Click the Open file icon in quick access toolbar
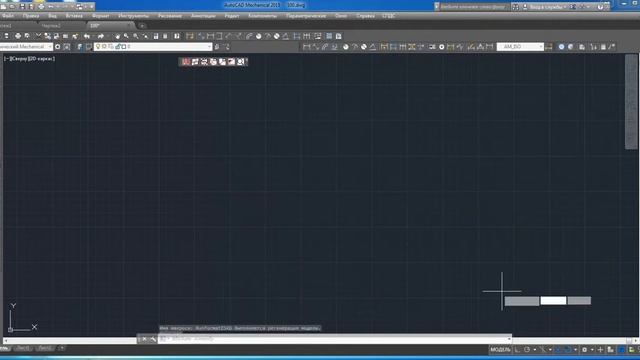Image resolution: width=640 pixels, height=360 pixels. 12,7
